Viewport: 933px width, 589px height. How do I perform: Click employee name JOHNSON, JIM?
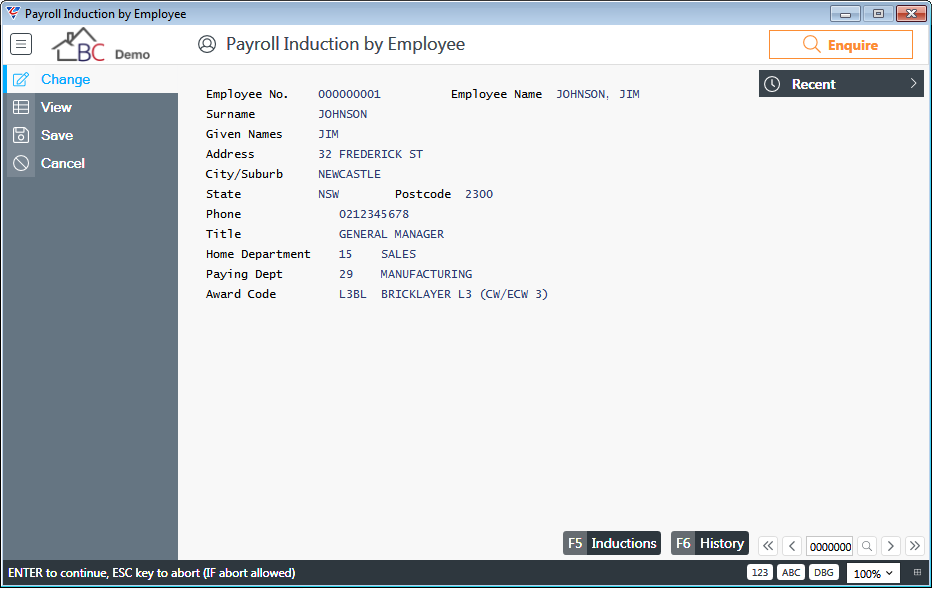click(598, 94)
